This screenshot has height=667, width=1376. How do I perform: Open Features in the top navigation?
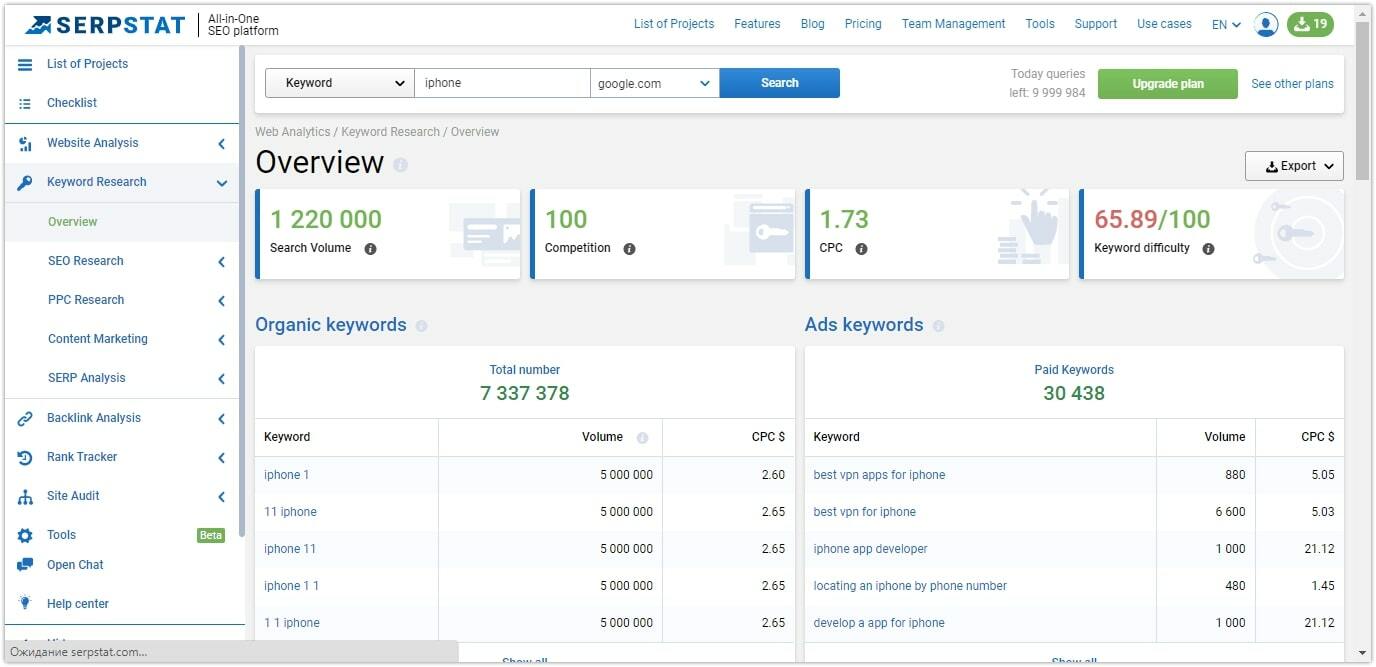pyautogui.click(x=757, y=24)
